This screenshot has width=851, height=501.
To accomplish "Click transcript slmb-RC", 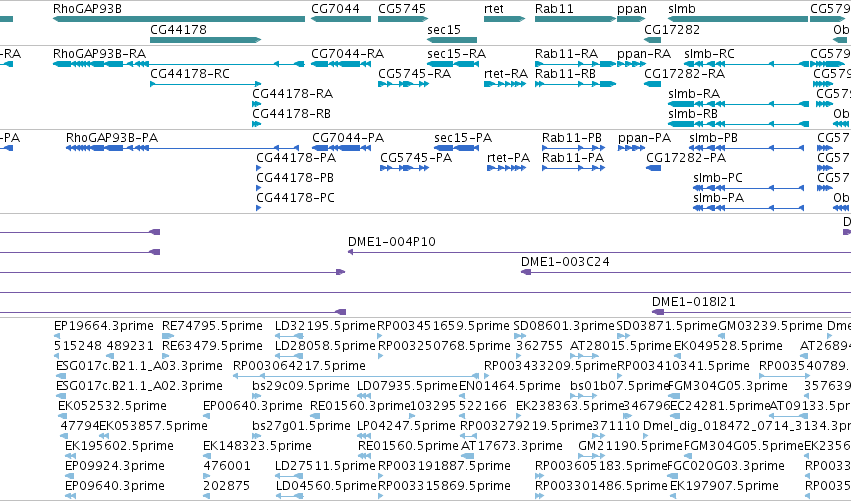I will click(709, 54).
